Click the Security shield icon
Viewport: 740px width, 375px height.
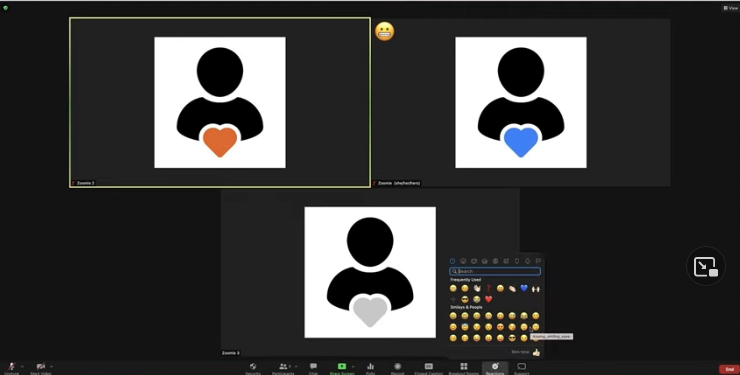[253, 367]
